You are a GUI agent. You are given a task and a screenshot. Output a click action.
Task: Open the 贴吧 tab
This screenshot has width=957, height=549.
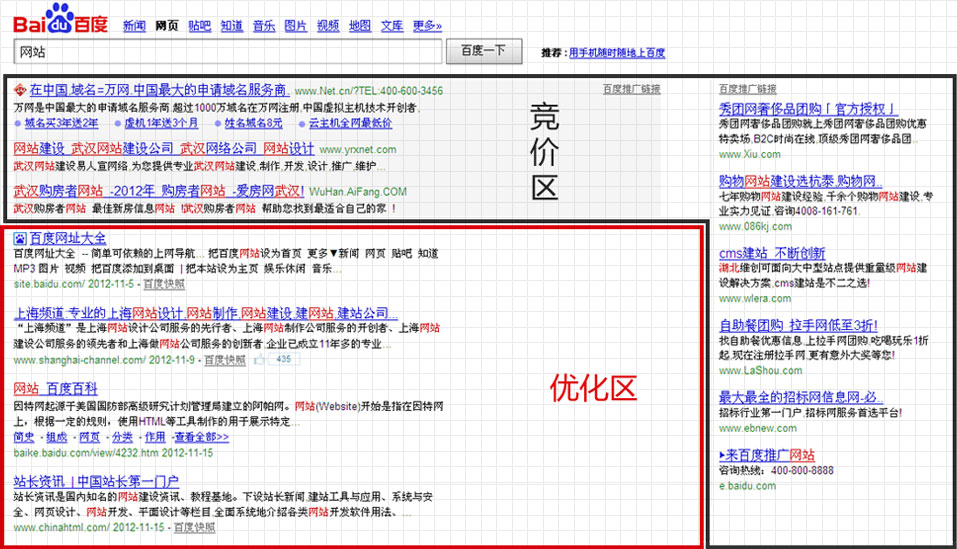pyautogui.click(x=200, y=26)
